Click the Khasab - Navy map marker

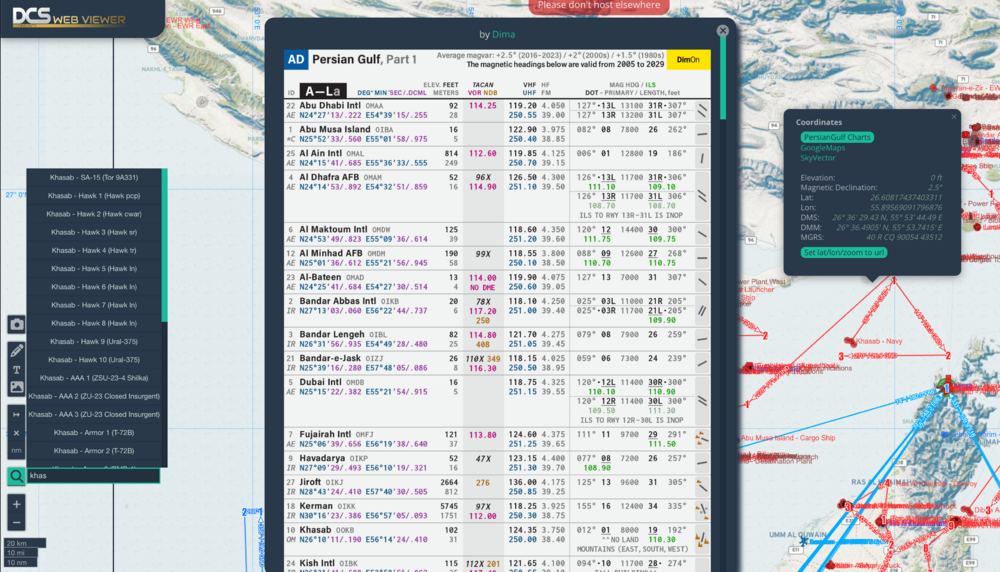[x=850, y=342]
